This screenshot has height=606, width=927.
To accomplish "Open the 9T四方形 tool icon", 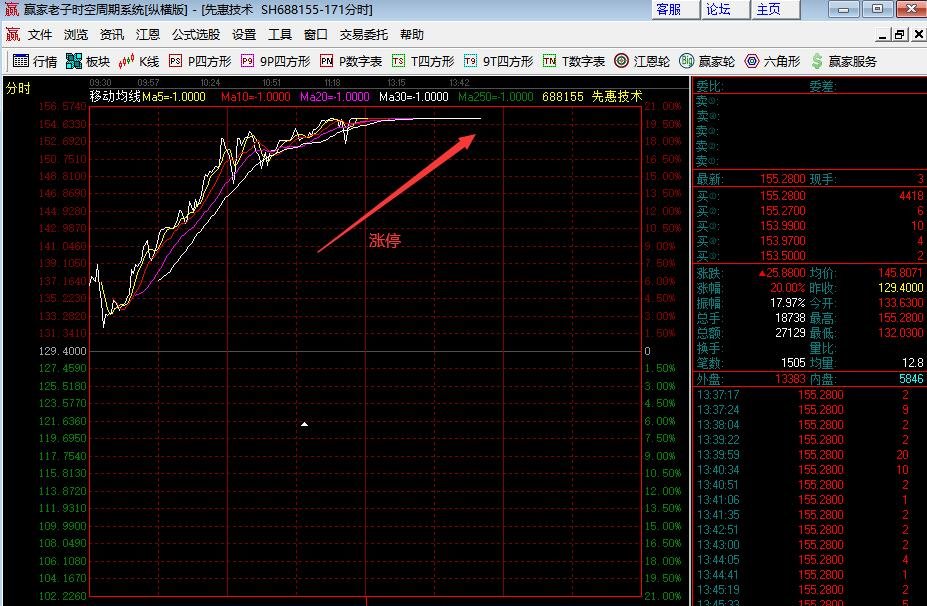I will (471, 61).
